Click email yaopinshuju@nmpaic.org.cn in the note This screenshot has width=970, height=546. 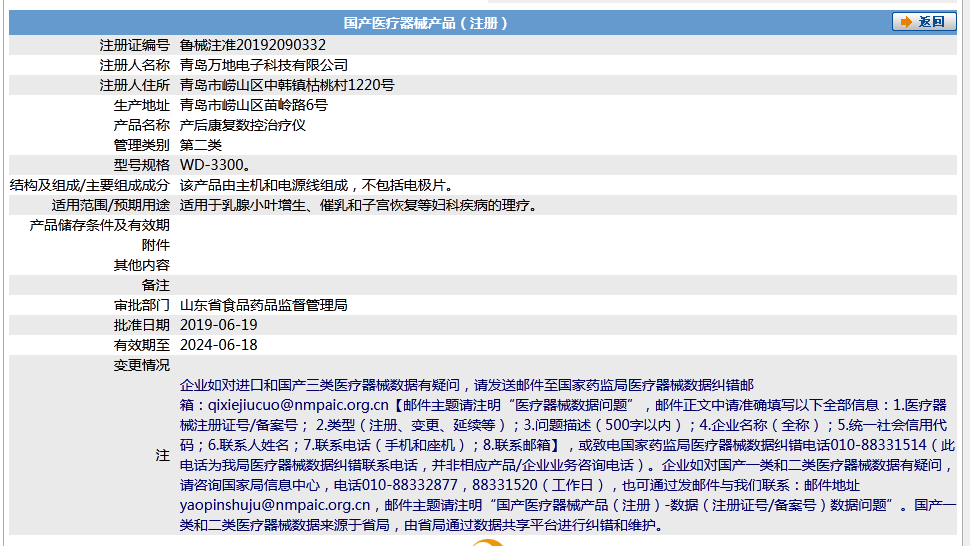(275, 505)
